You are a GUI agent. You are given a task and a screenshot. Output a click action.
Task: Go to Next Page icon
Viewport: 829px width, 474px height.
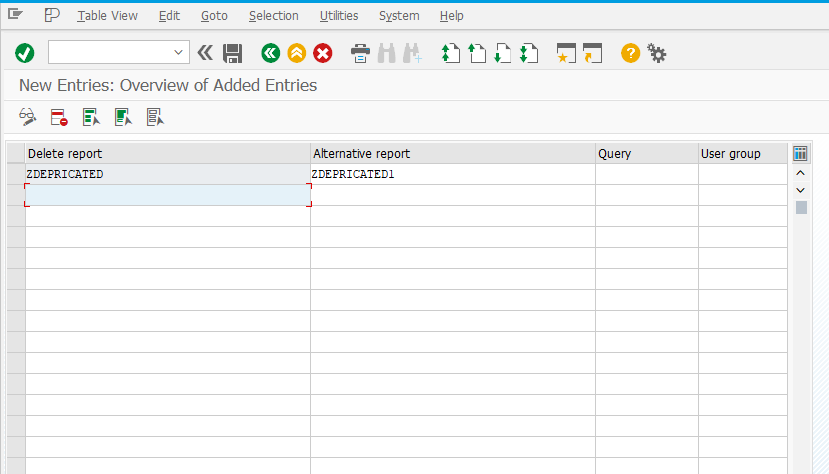point(502,53)
